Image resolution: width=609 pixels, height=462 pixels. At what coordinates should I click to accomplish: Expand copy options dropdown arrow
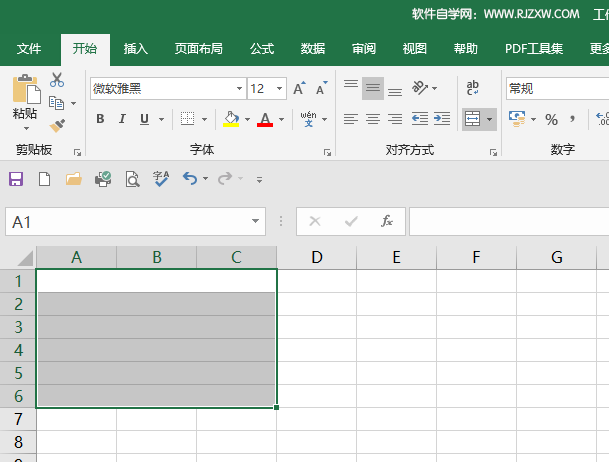coord(73,103)
